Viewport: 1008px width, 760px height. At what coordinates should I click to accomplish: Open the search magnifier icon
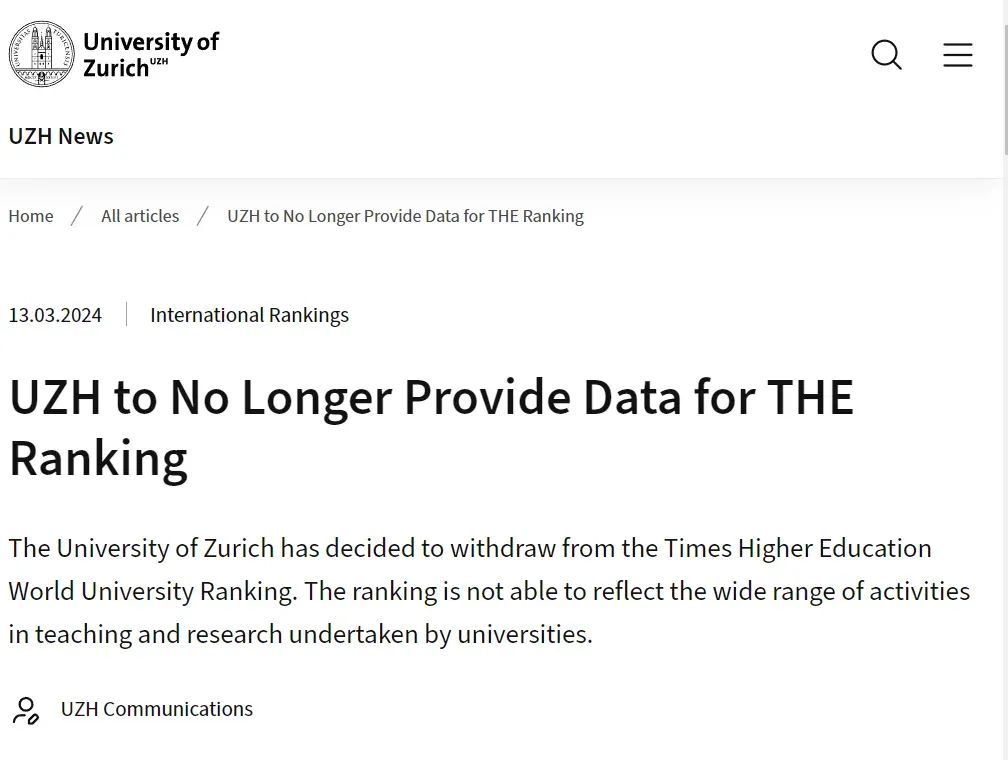point(886,55)
